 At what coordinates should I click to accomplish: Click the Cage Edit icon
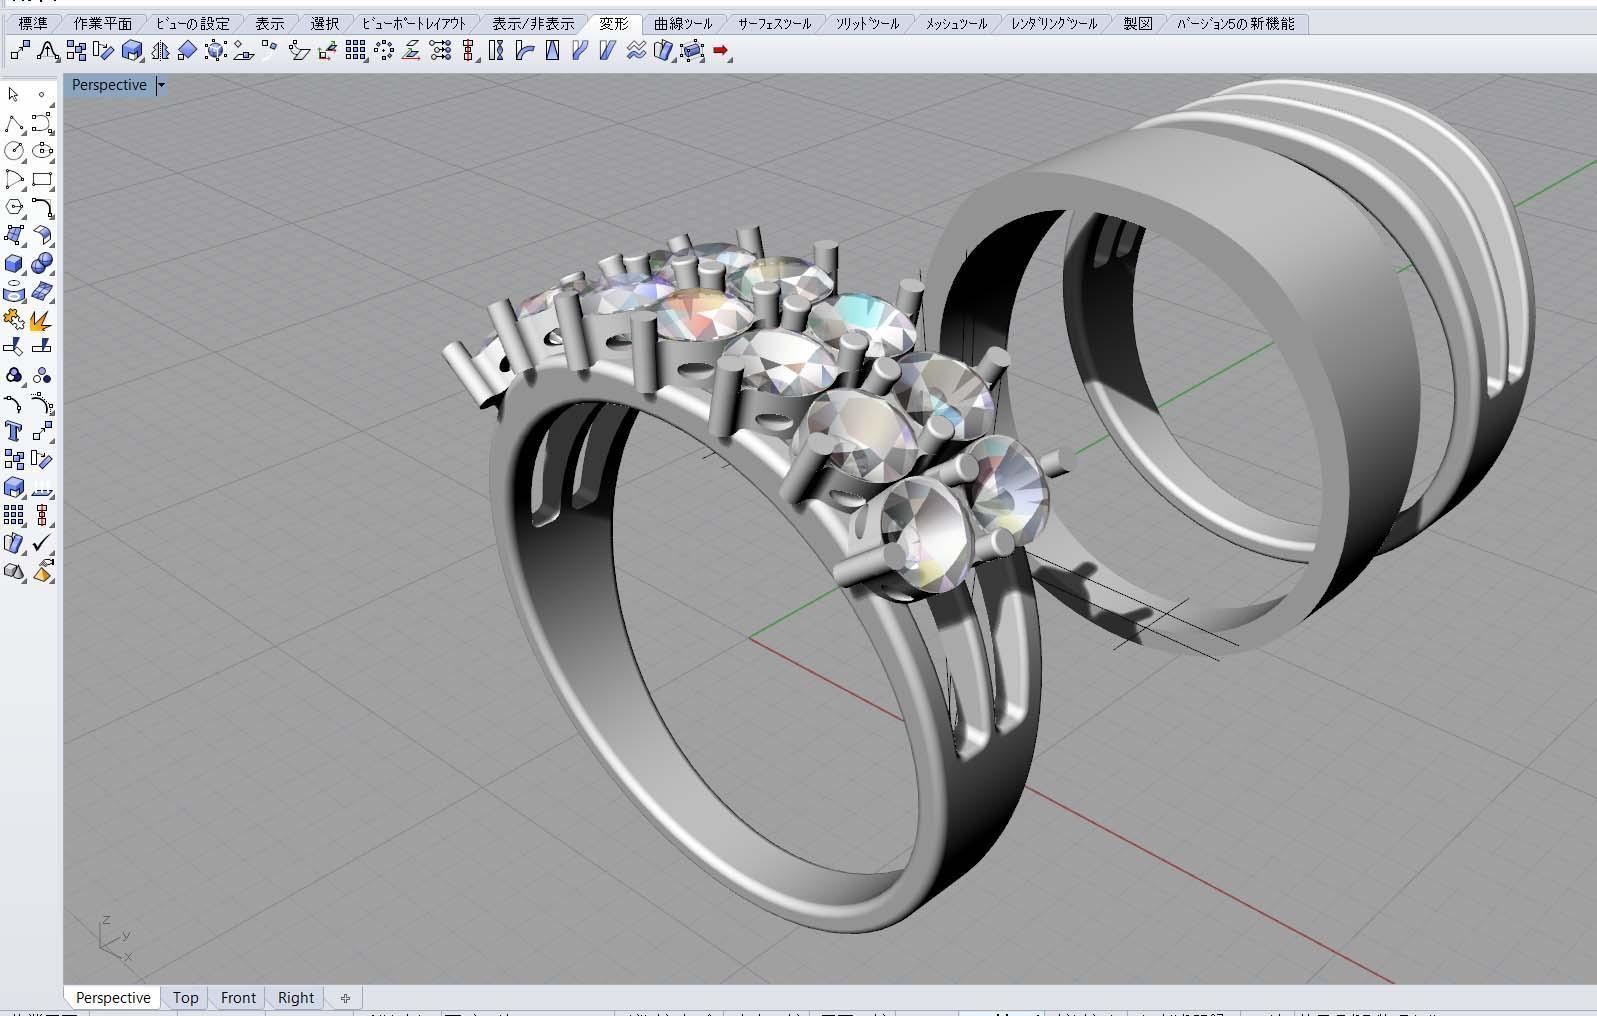coord(692,51)
